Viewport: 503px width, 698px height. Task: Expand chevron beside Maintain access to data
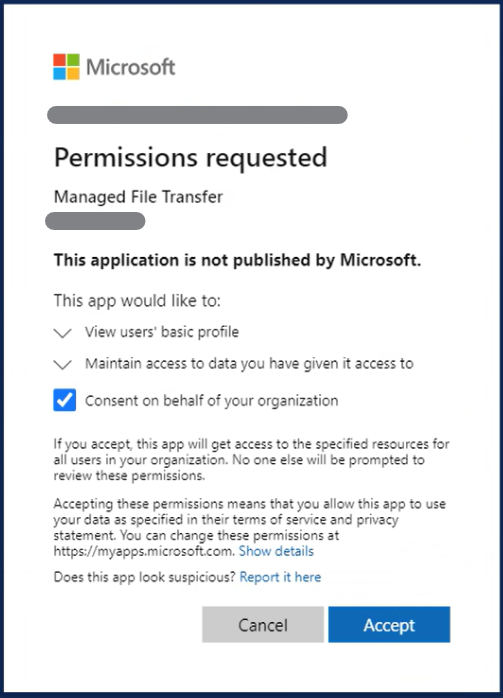click(x=63, y=365)
